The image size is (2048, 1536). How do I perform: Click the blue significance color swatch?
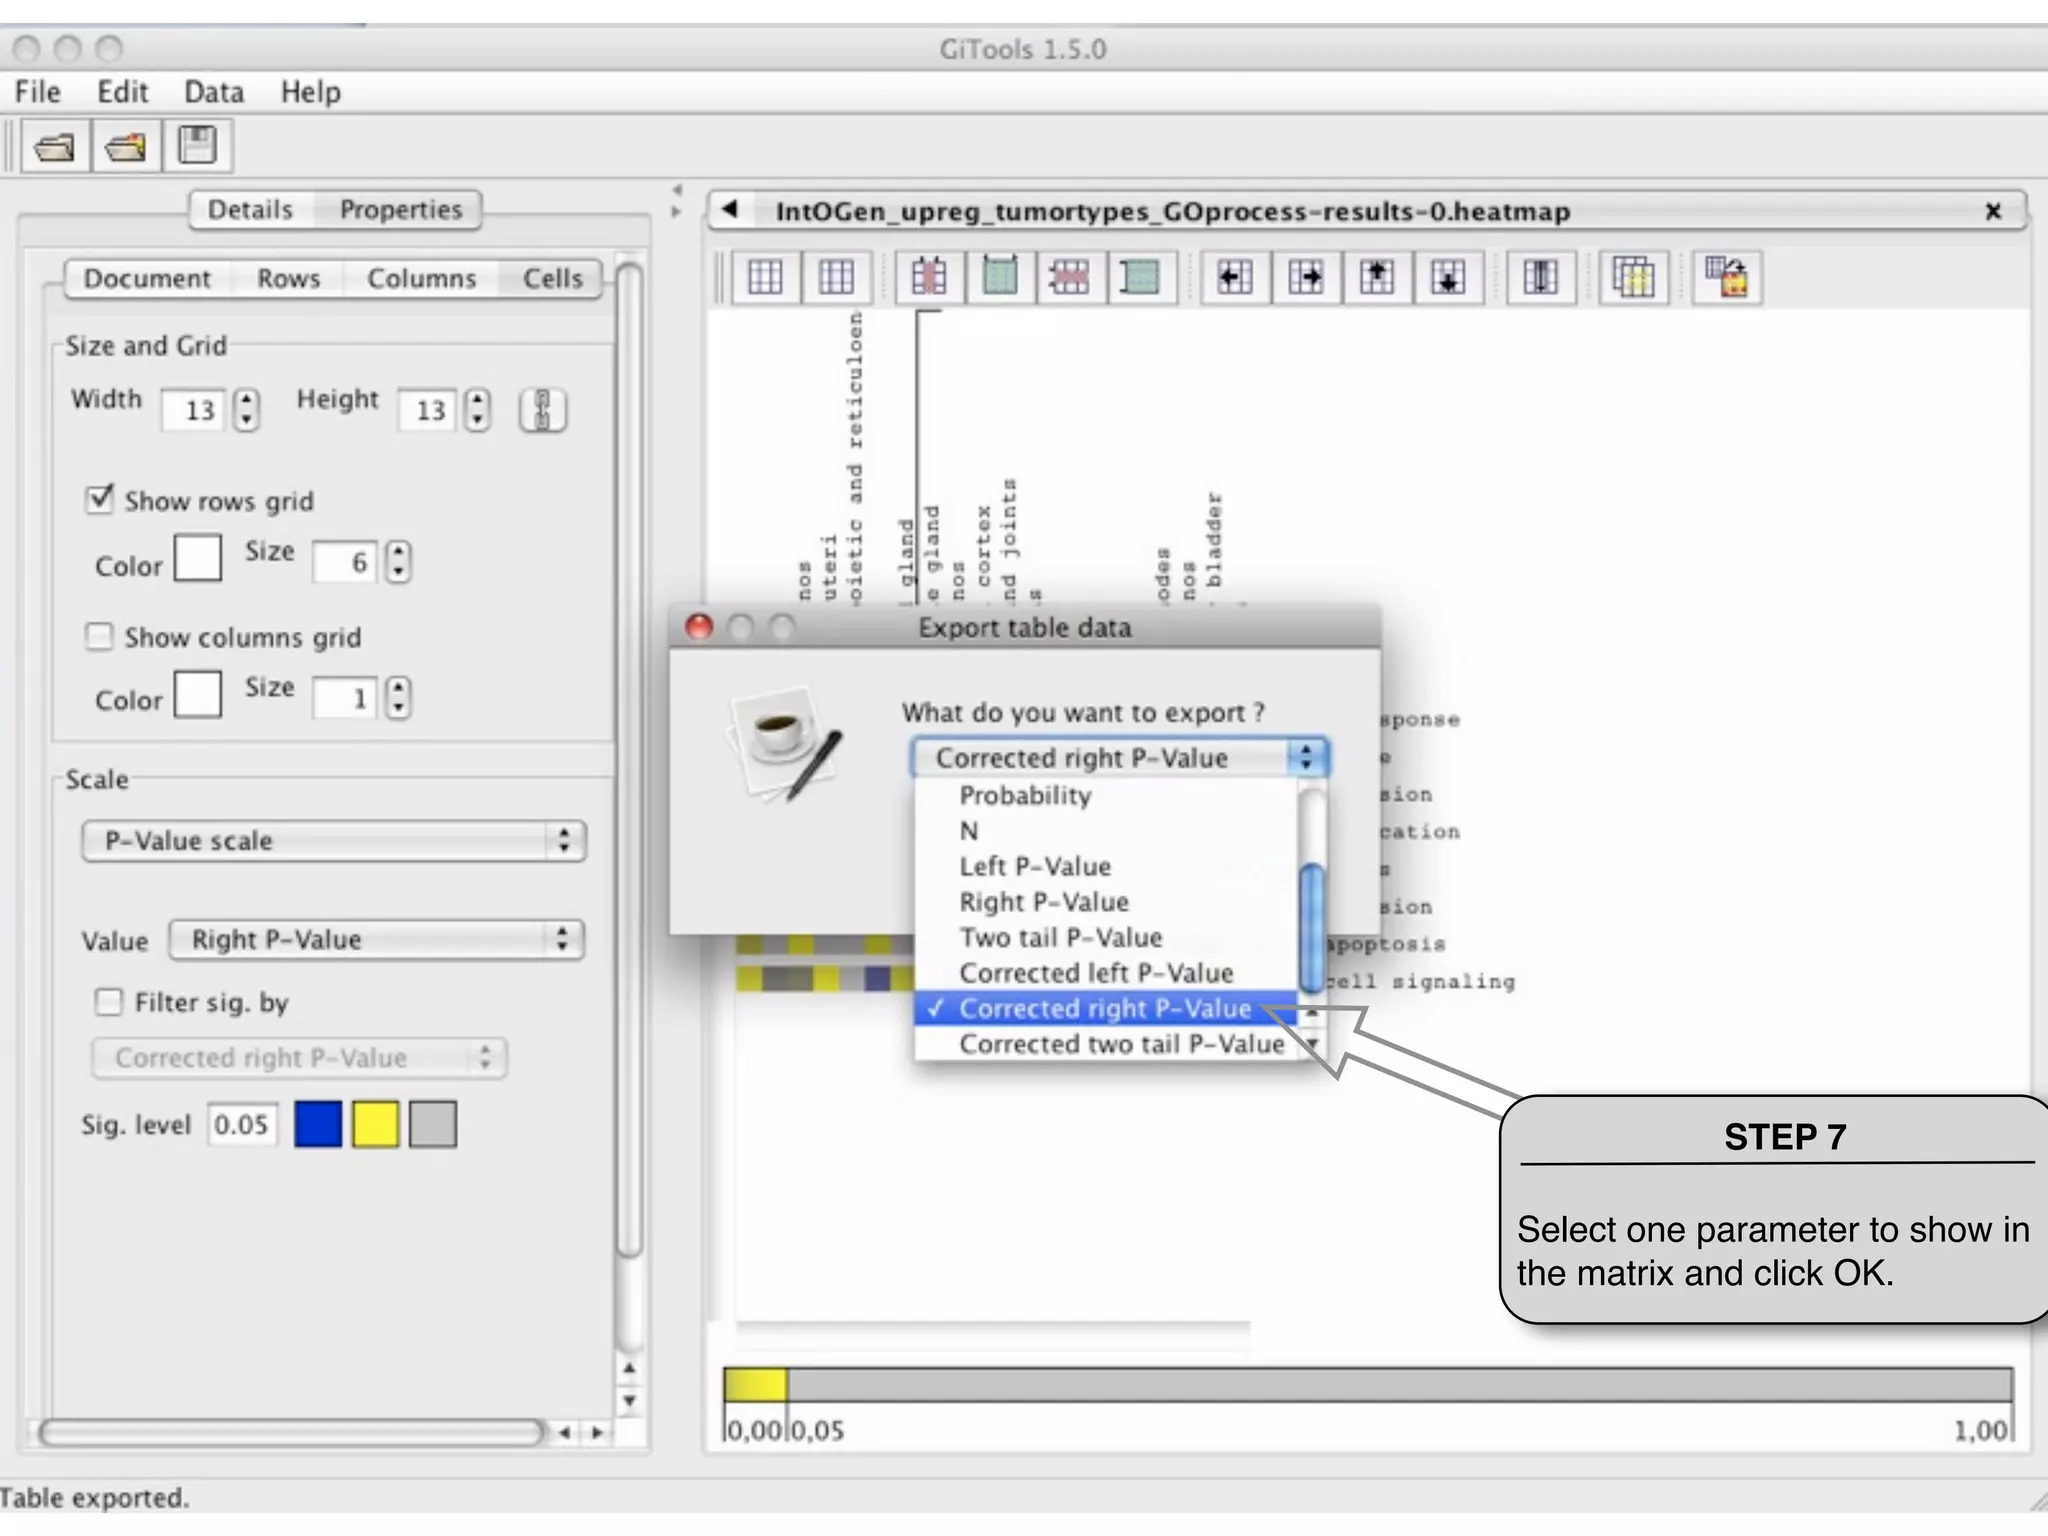318,1124
